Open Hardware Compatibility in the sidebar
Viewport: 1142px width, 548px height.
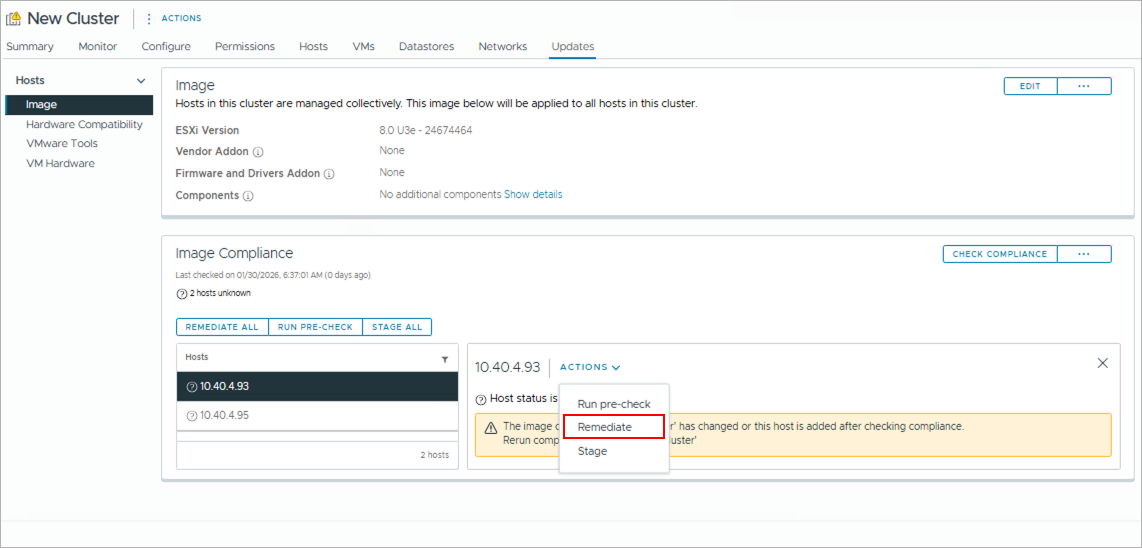pos(84,125)
